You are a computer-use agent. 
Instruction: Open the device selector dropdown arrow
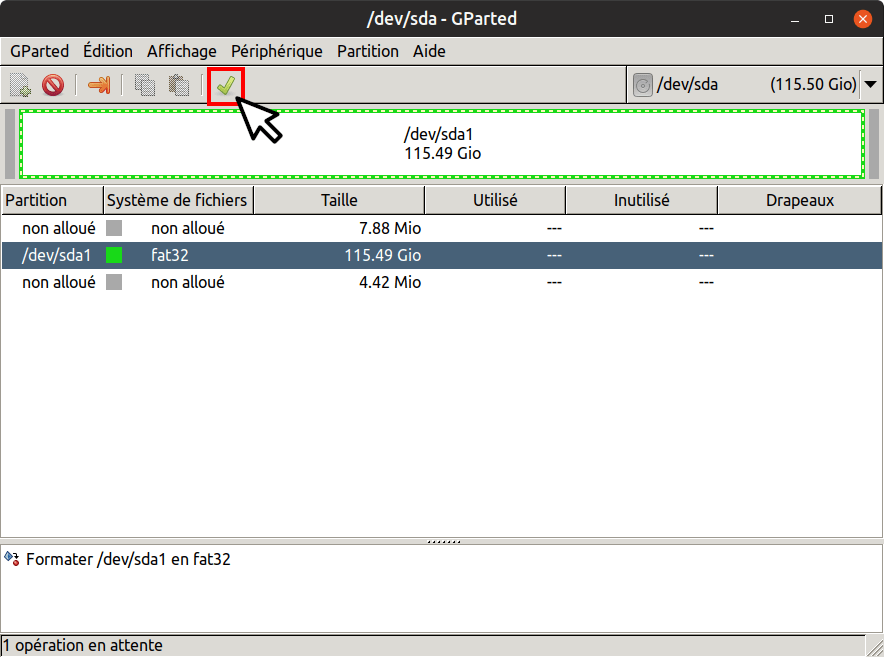click(870, 85)
